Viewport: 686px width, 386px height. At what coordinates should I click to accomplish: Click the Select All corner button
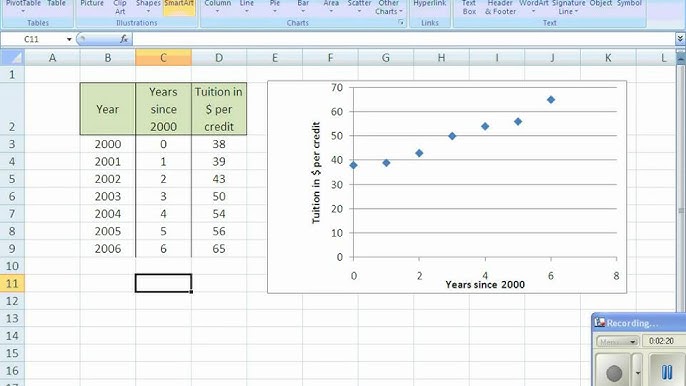point(12,57)
